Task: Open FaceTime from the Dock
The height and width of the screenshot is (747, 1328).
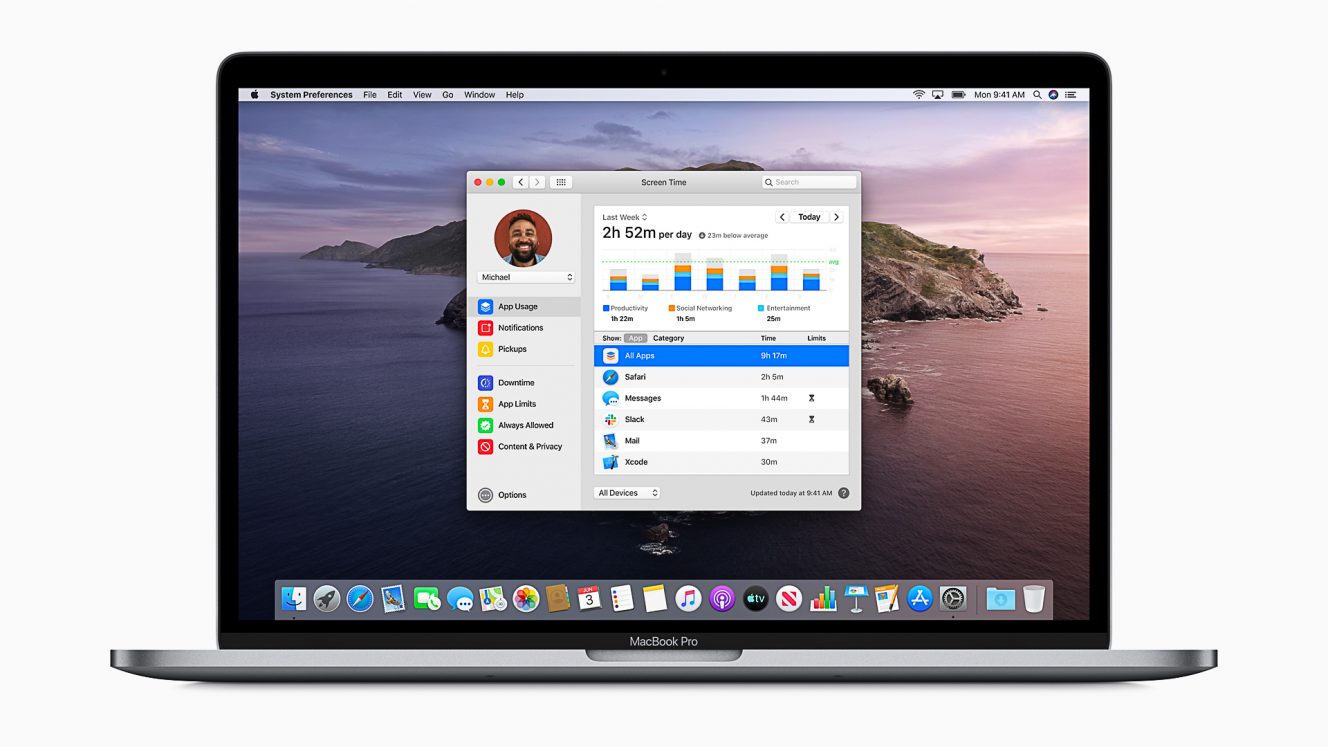Action: pos(427,599)
